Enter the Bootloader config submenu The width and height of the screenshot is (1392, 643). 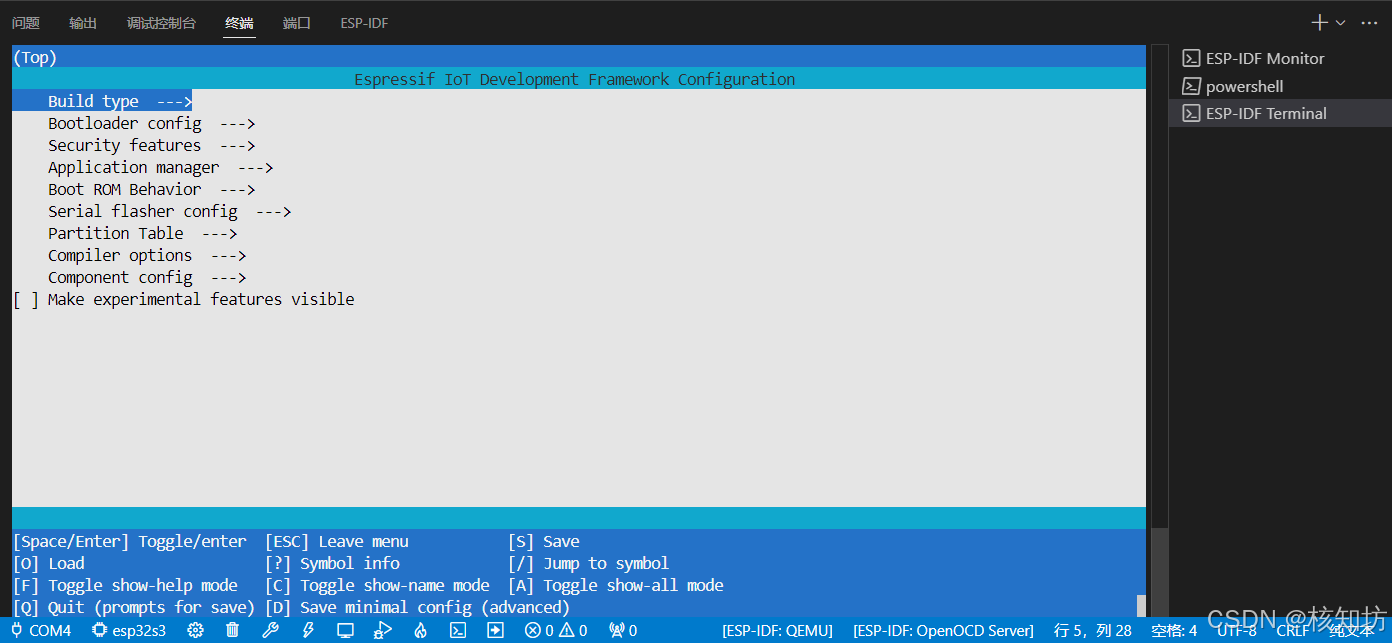pos(152,123)
